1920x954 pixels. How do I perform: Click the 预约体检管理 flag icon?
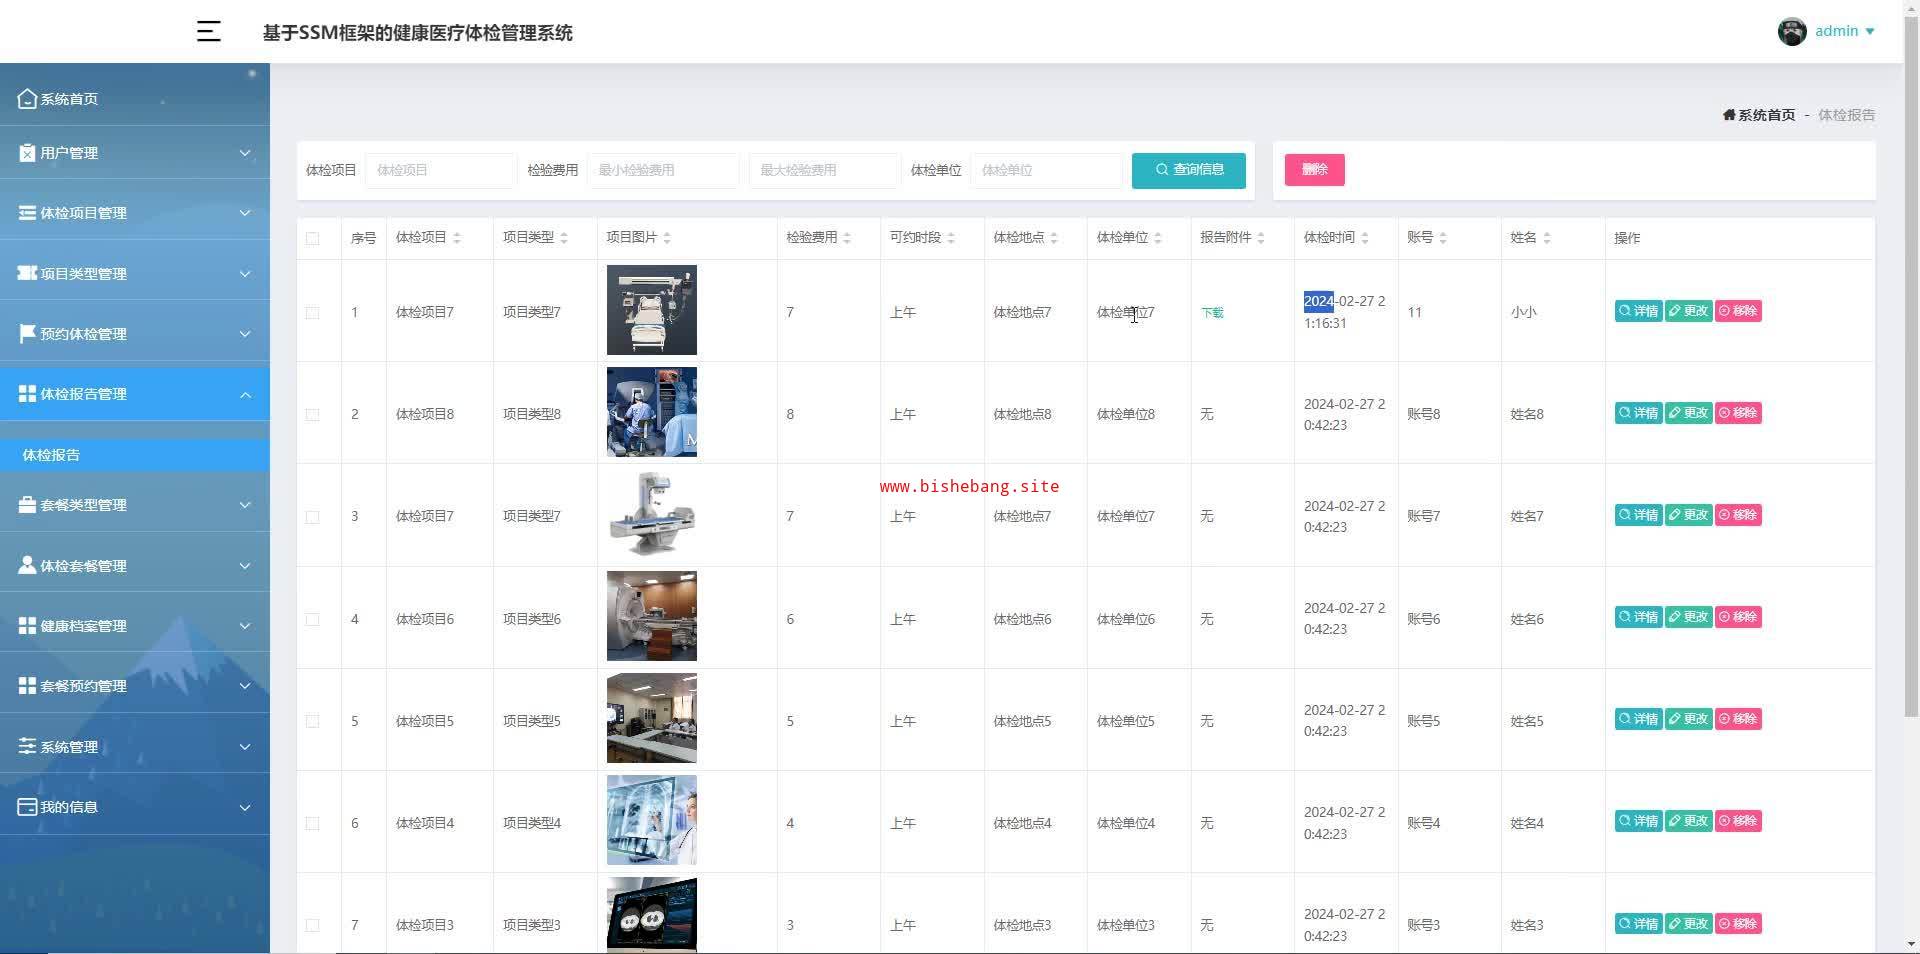[x=27, y=333]
